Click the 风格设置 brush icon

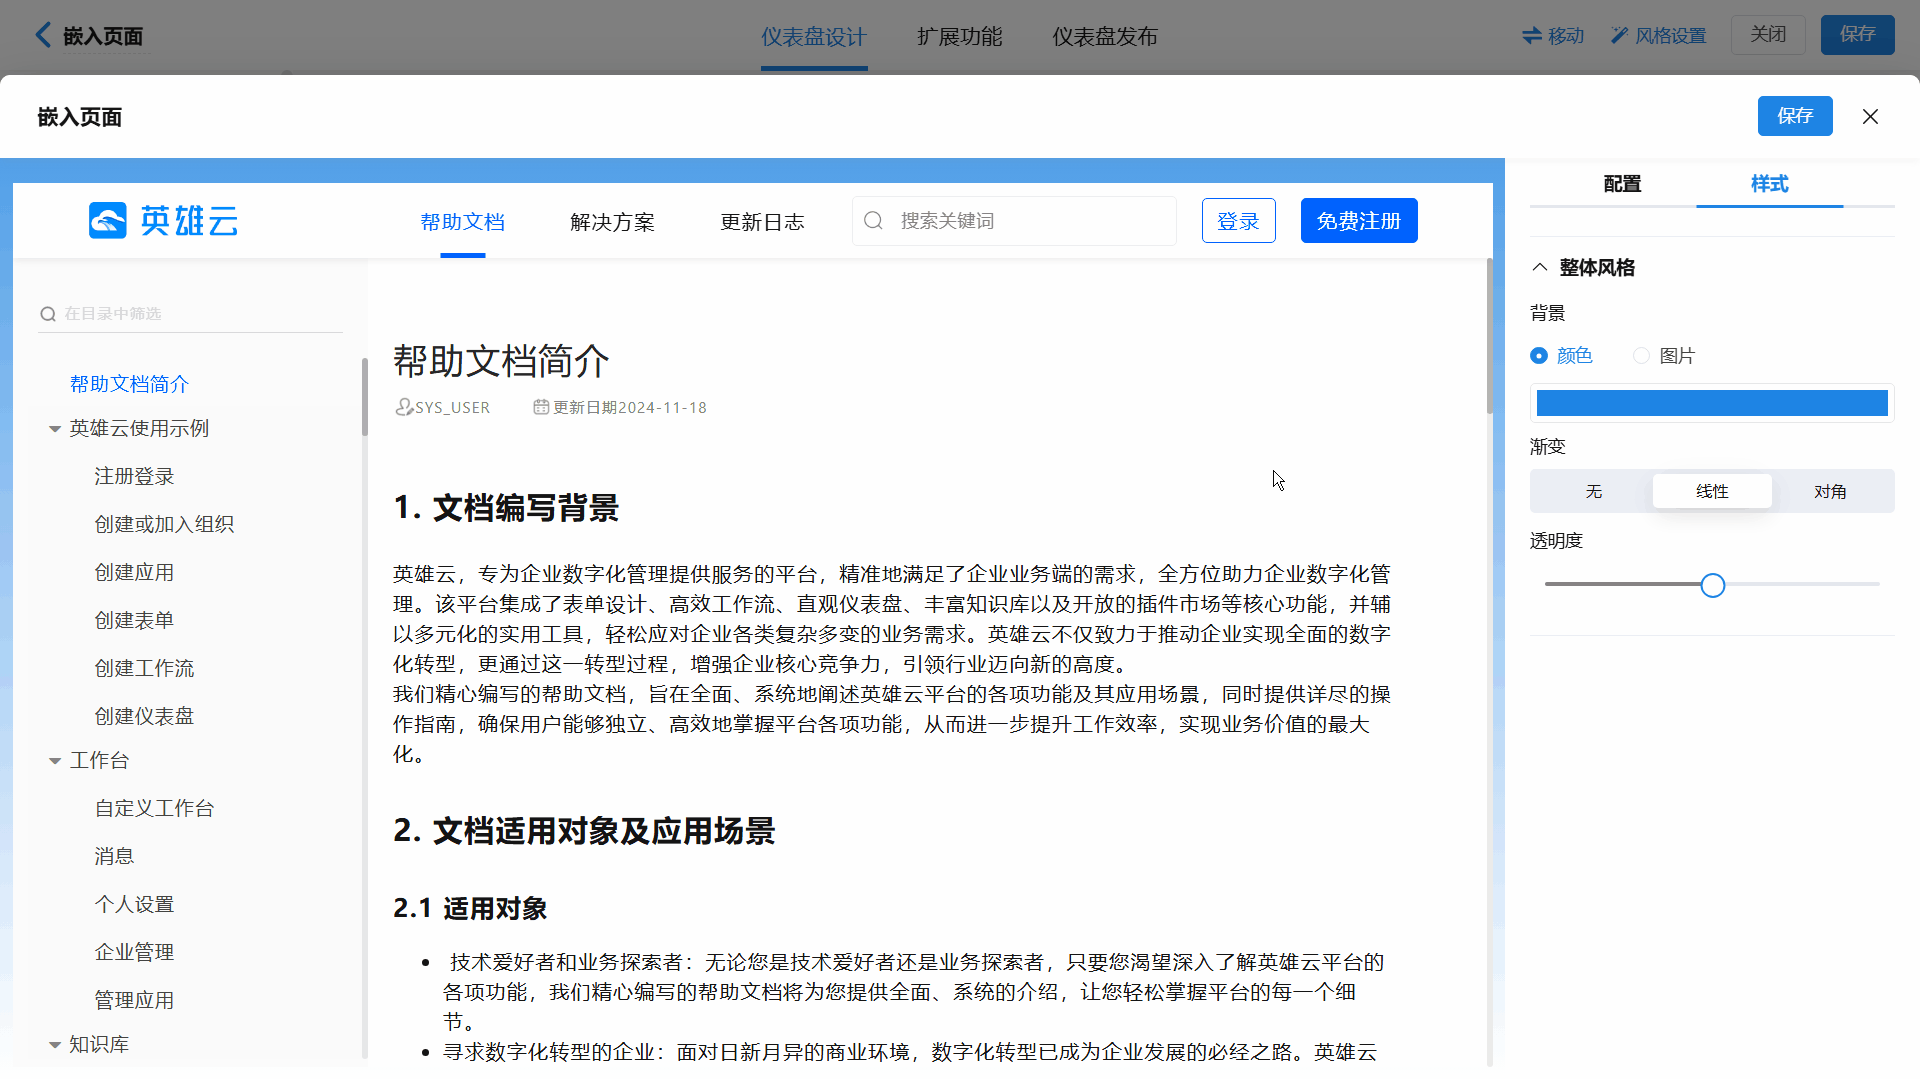1619,35
